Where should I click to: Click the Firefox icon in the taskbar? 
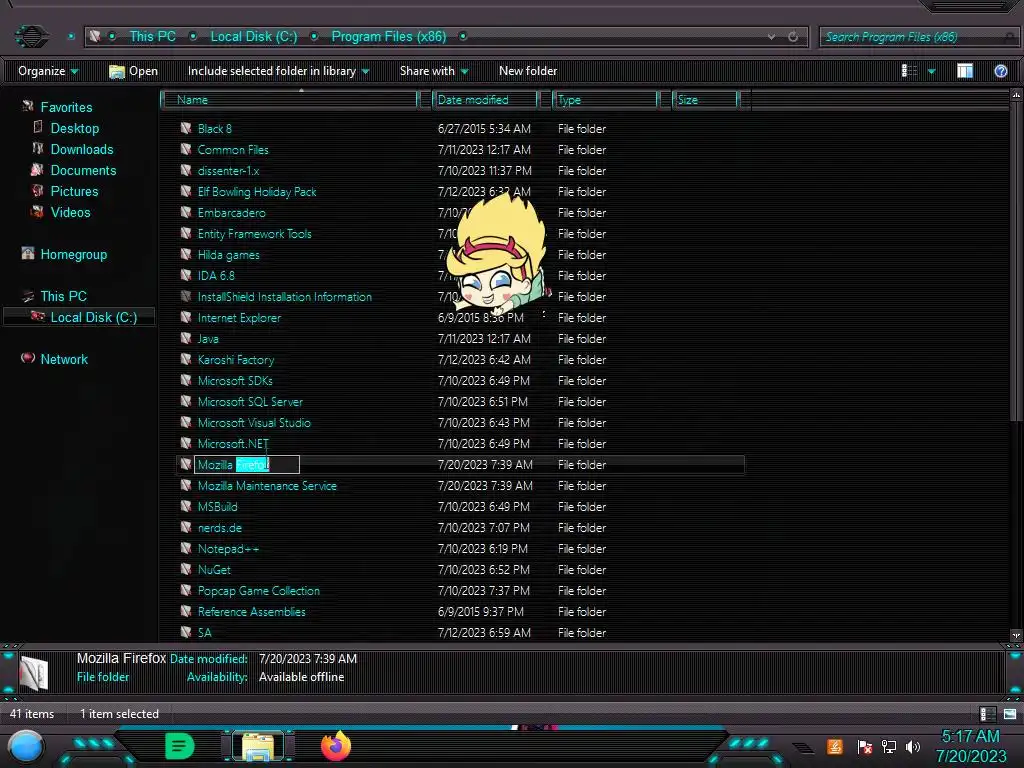tap(336, 746)
